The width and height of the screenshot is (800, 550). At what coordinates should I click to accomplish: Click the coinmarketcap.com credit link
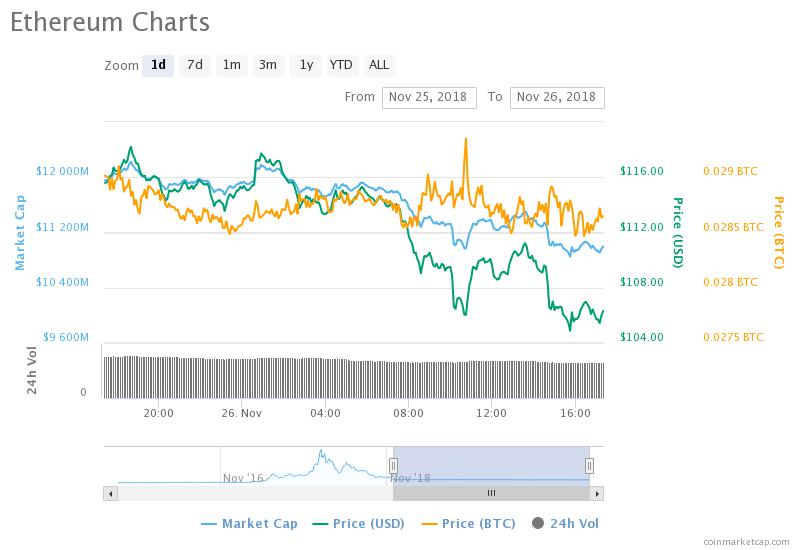(746, 541)
